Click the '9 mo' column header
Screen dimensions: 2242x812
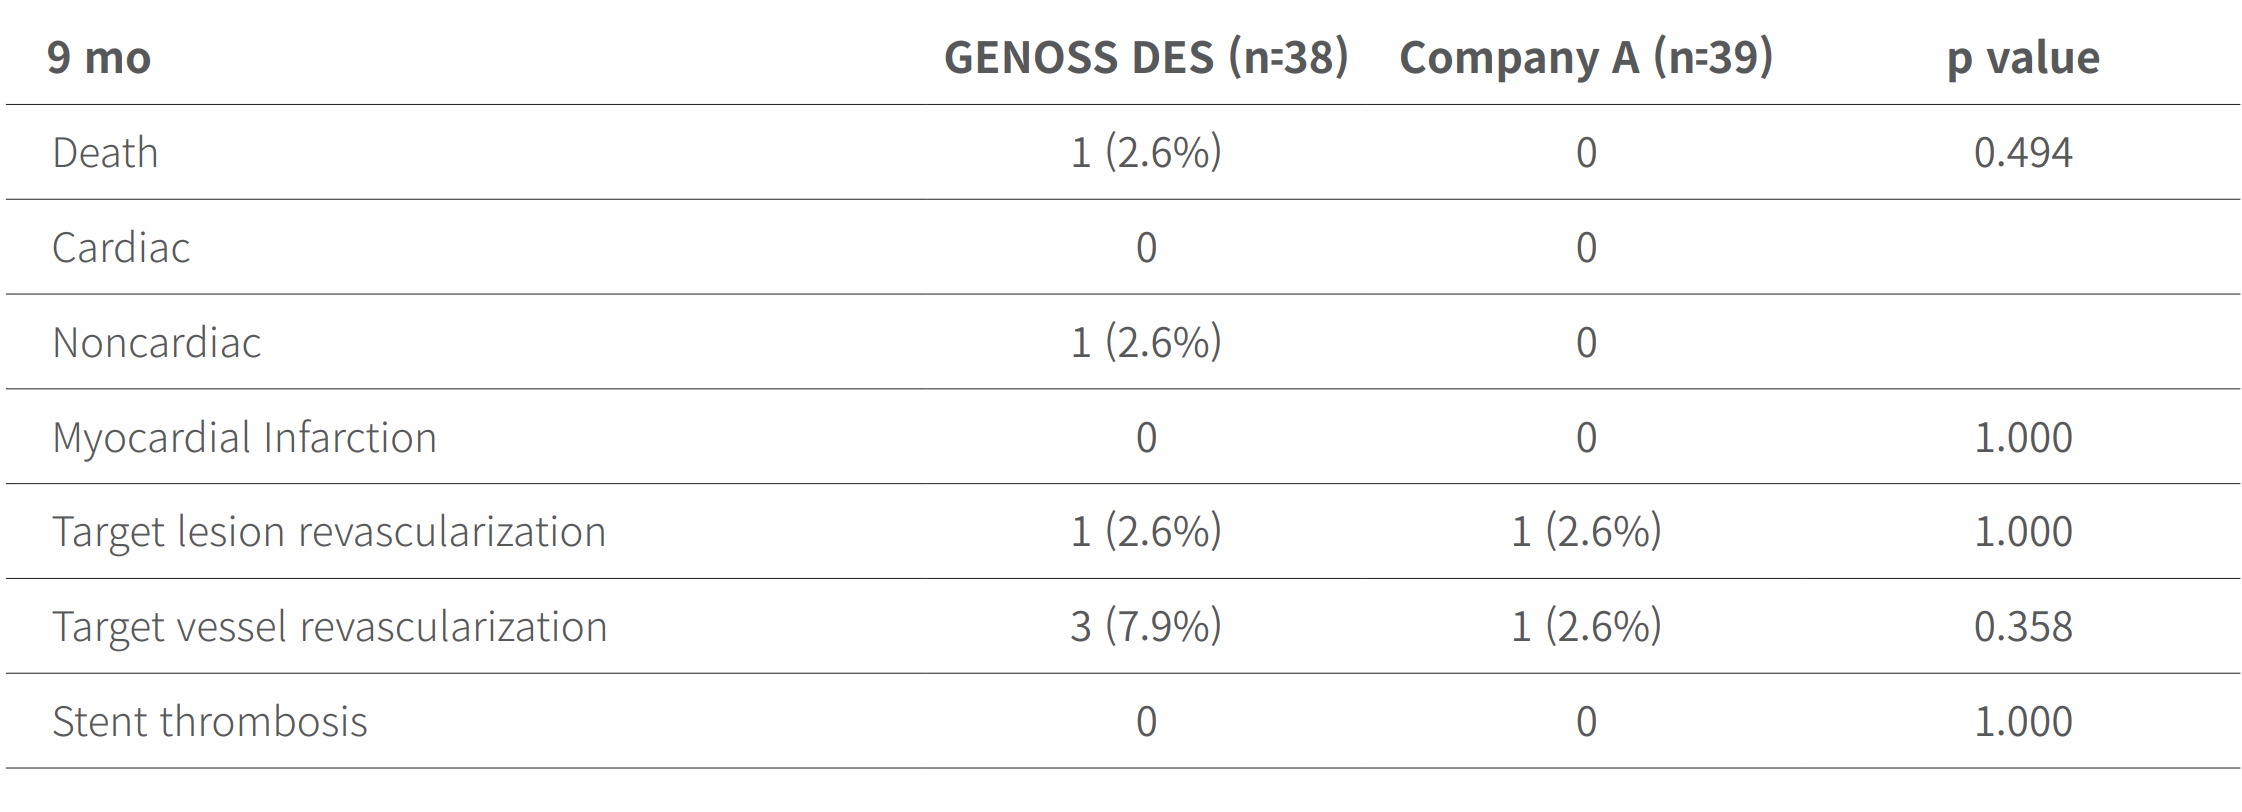coord(98,58)
